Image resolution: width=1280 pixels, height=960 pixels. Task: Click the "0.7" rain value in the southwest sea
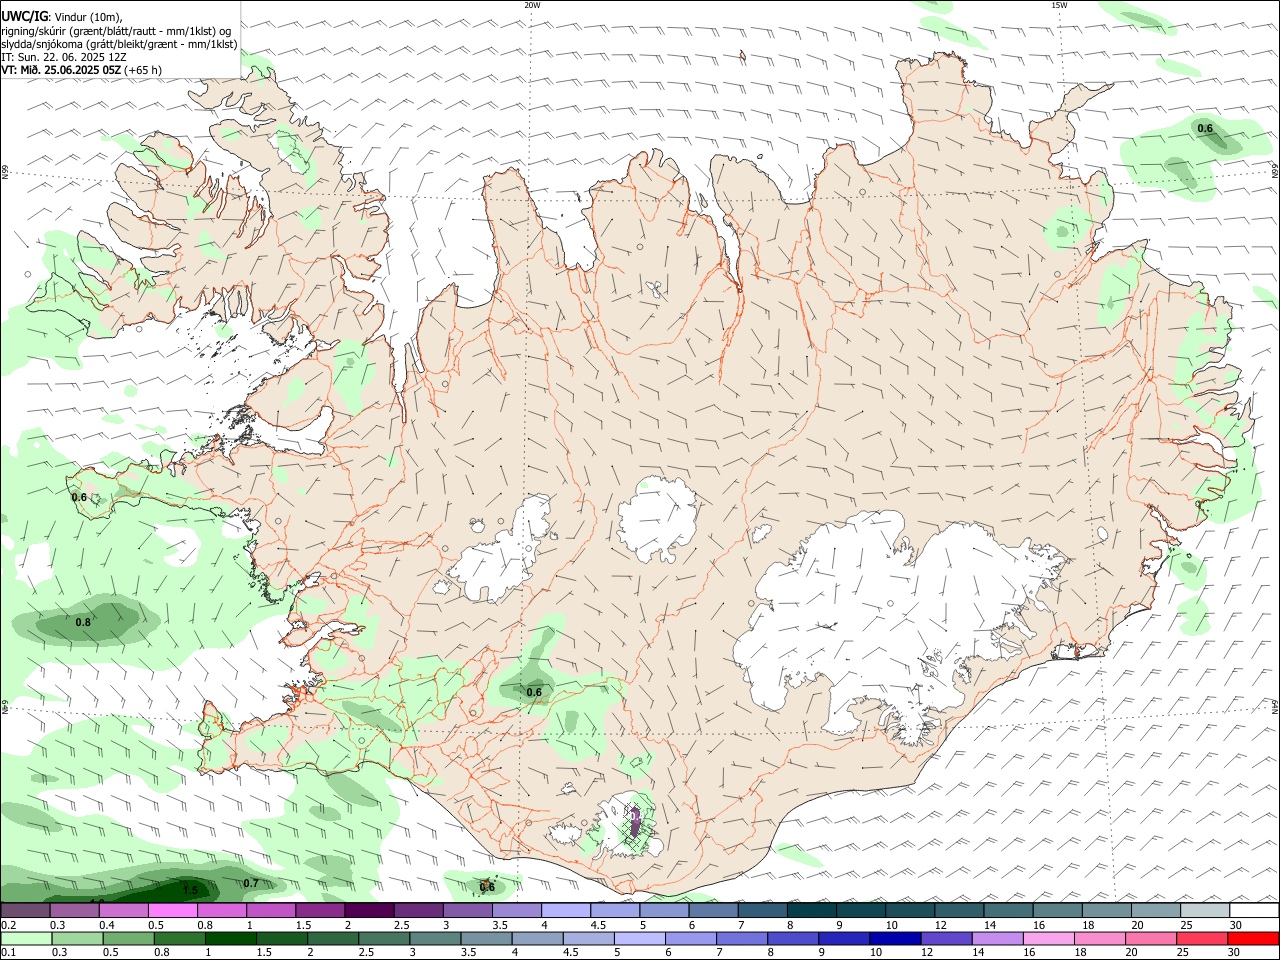click(251, 883)
